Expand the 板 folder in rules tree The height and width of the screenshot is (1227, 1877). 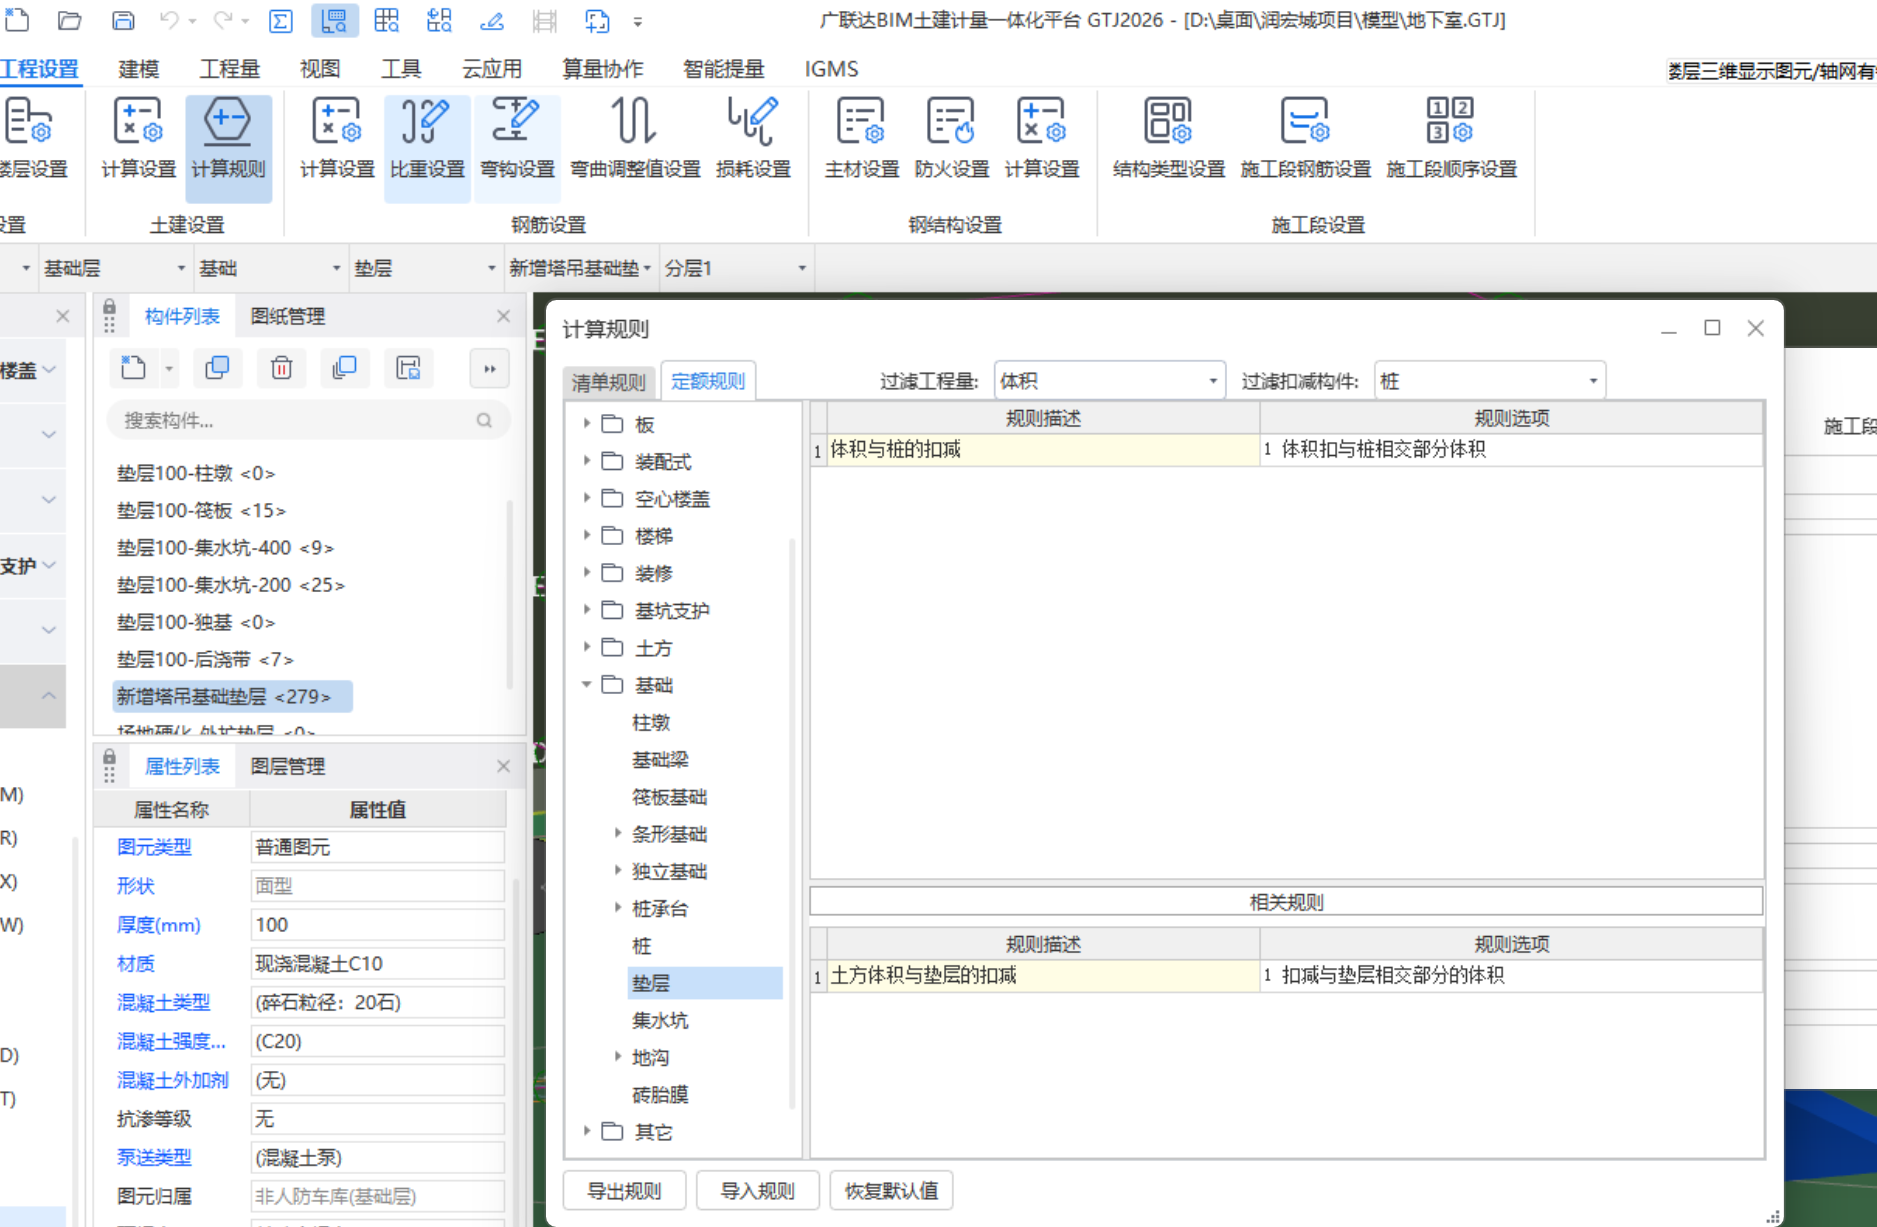[x=587, y=424]
